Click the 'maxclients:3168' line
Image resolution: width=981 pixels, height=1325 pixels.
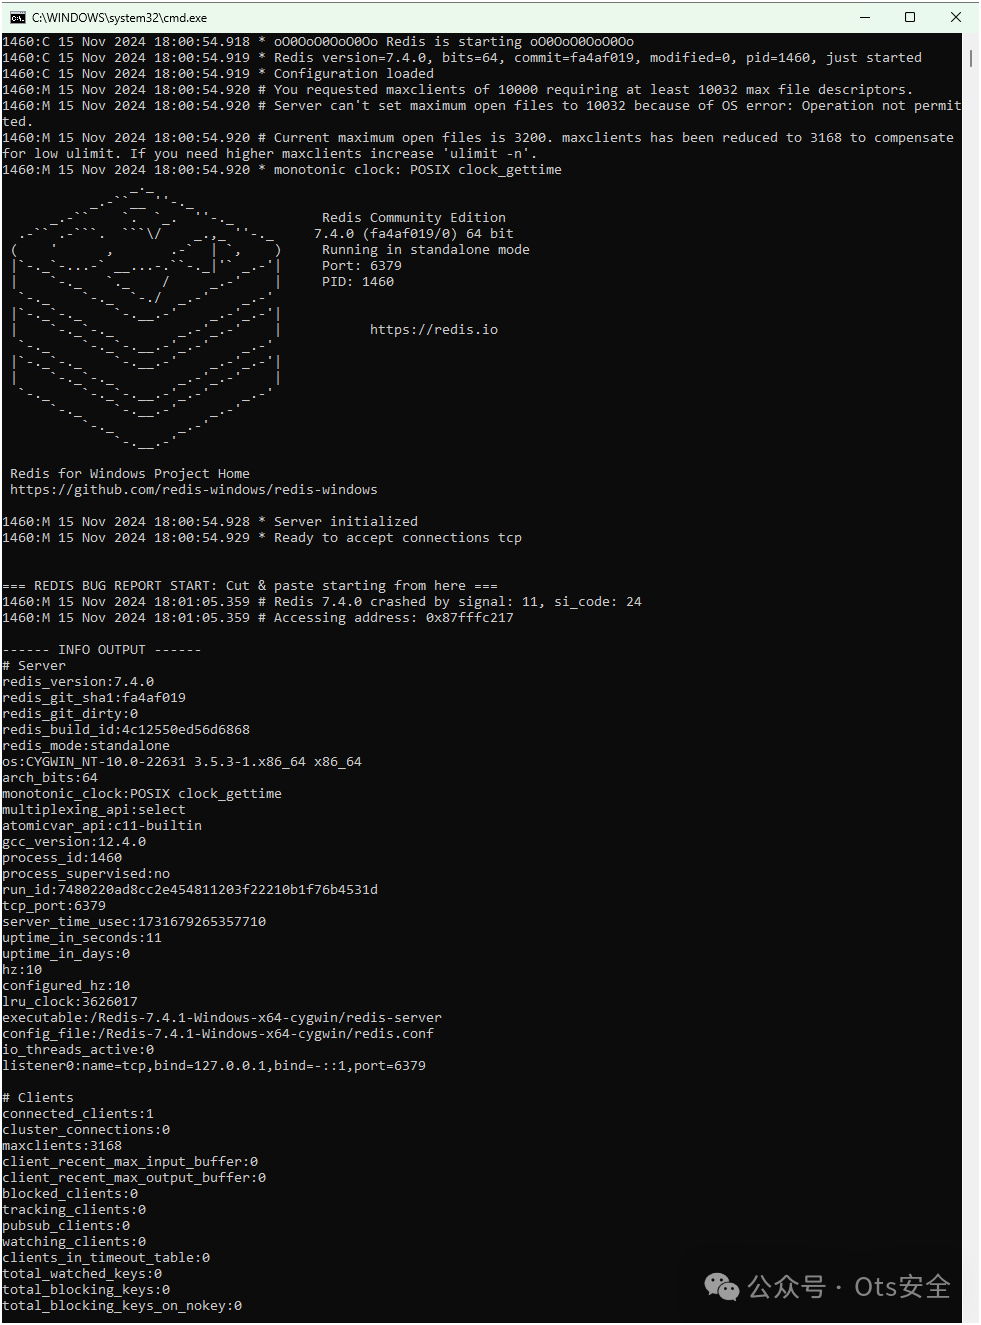point(62,1146)
